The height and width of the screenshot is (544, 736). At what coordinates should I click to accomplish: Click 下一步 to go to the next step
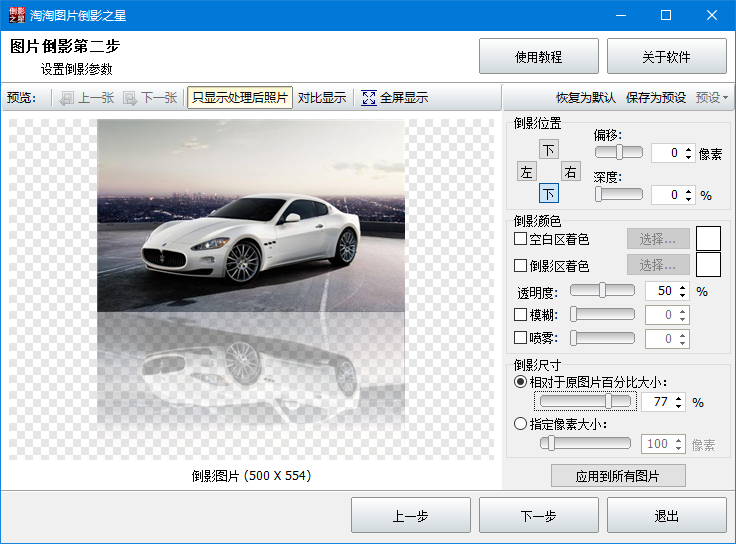pyautogui.click(x=538, y=516)
